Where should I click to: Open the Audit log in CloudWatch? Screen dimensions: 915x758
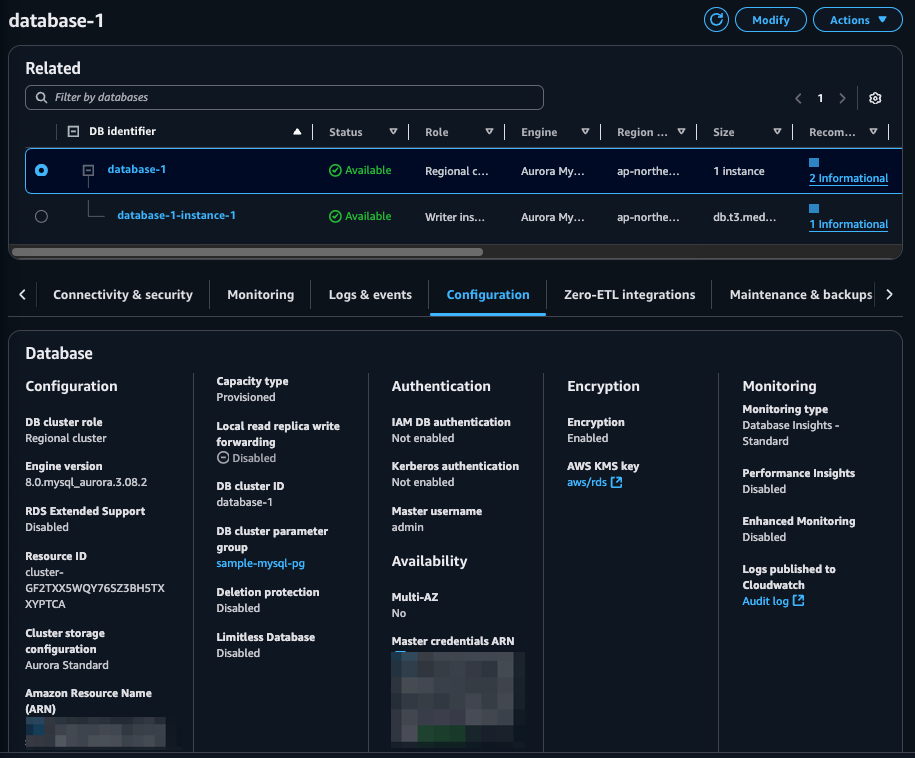(765, 601)
